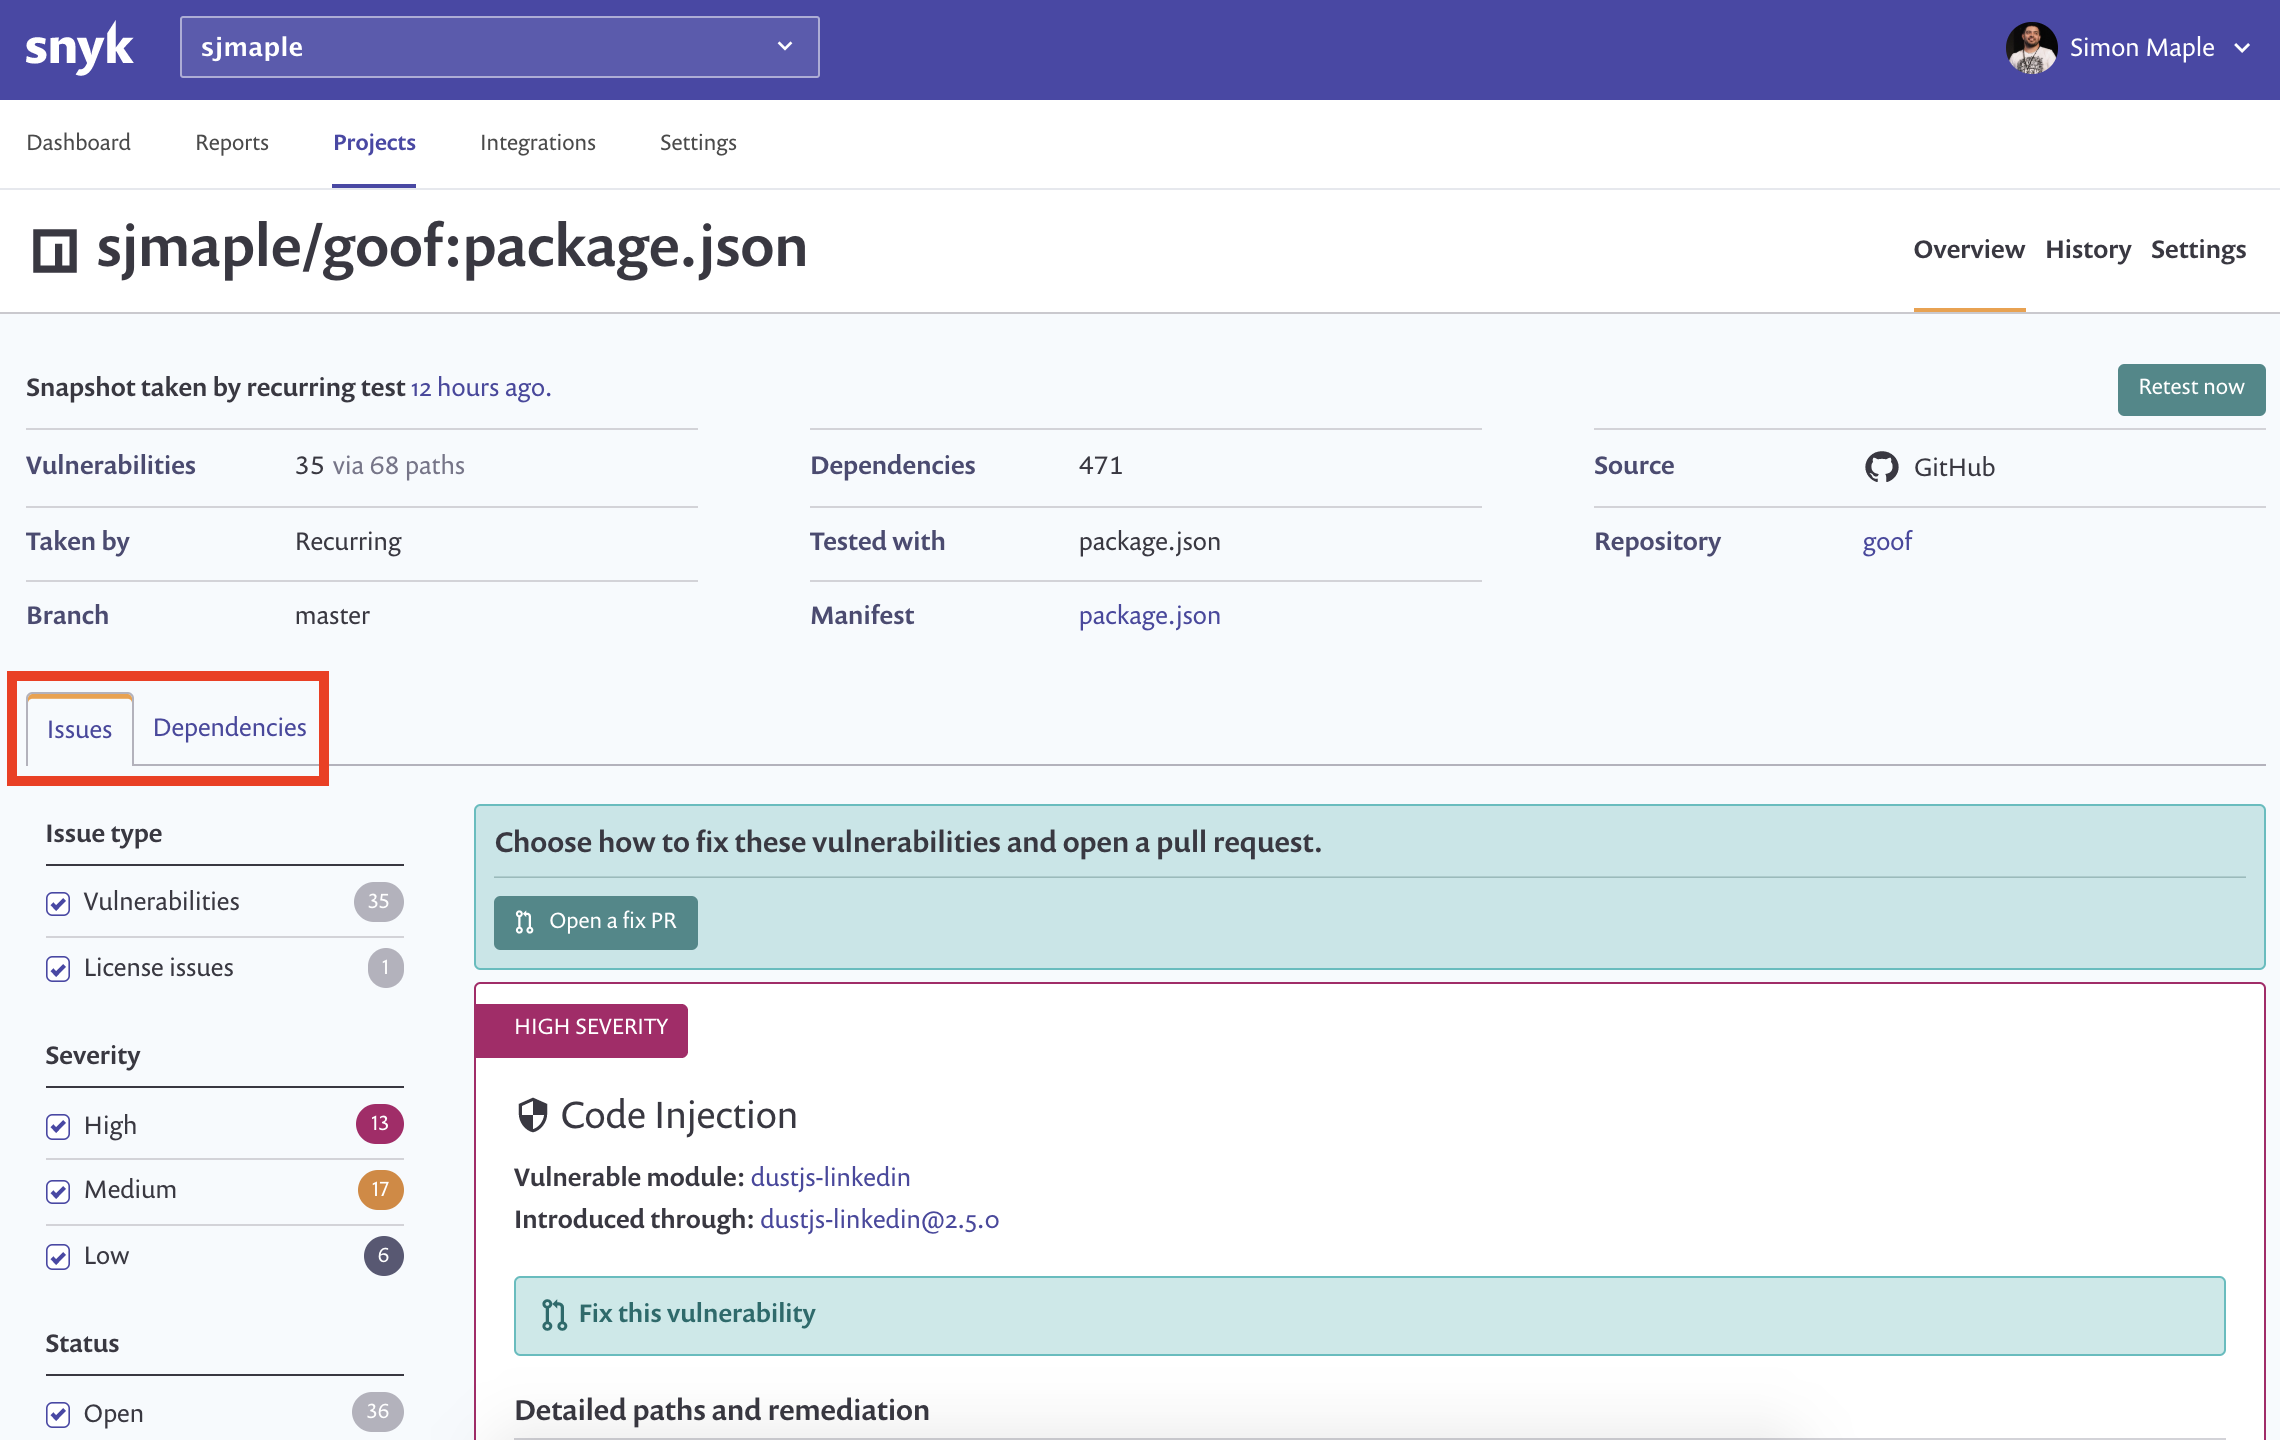Click the GitHub source label text
This screenshot has width=2280, height=1440.
1954,467
